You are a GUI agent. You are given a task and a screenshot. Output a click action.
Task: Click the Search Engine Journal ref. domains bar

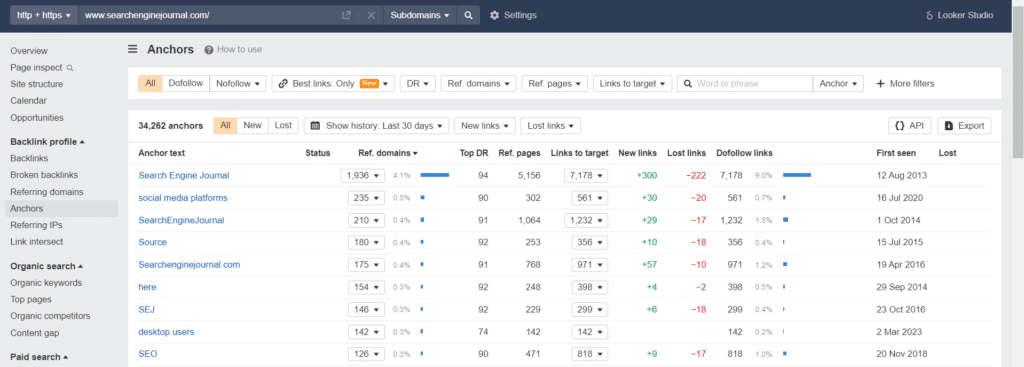[x=434, y=175]
